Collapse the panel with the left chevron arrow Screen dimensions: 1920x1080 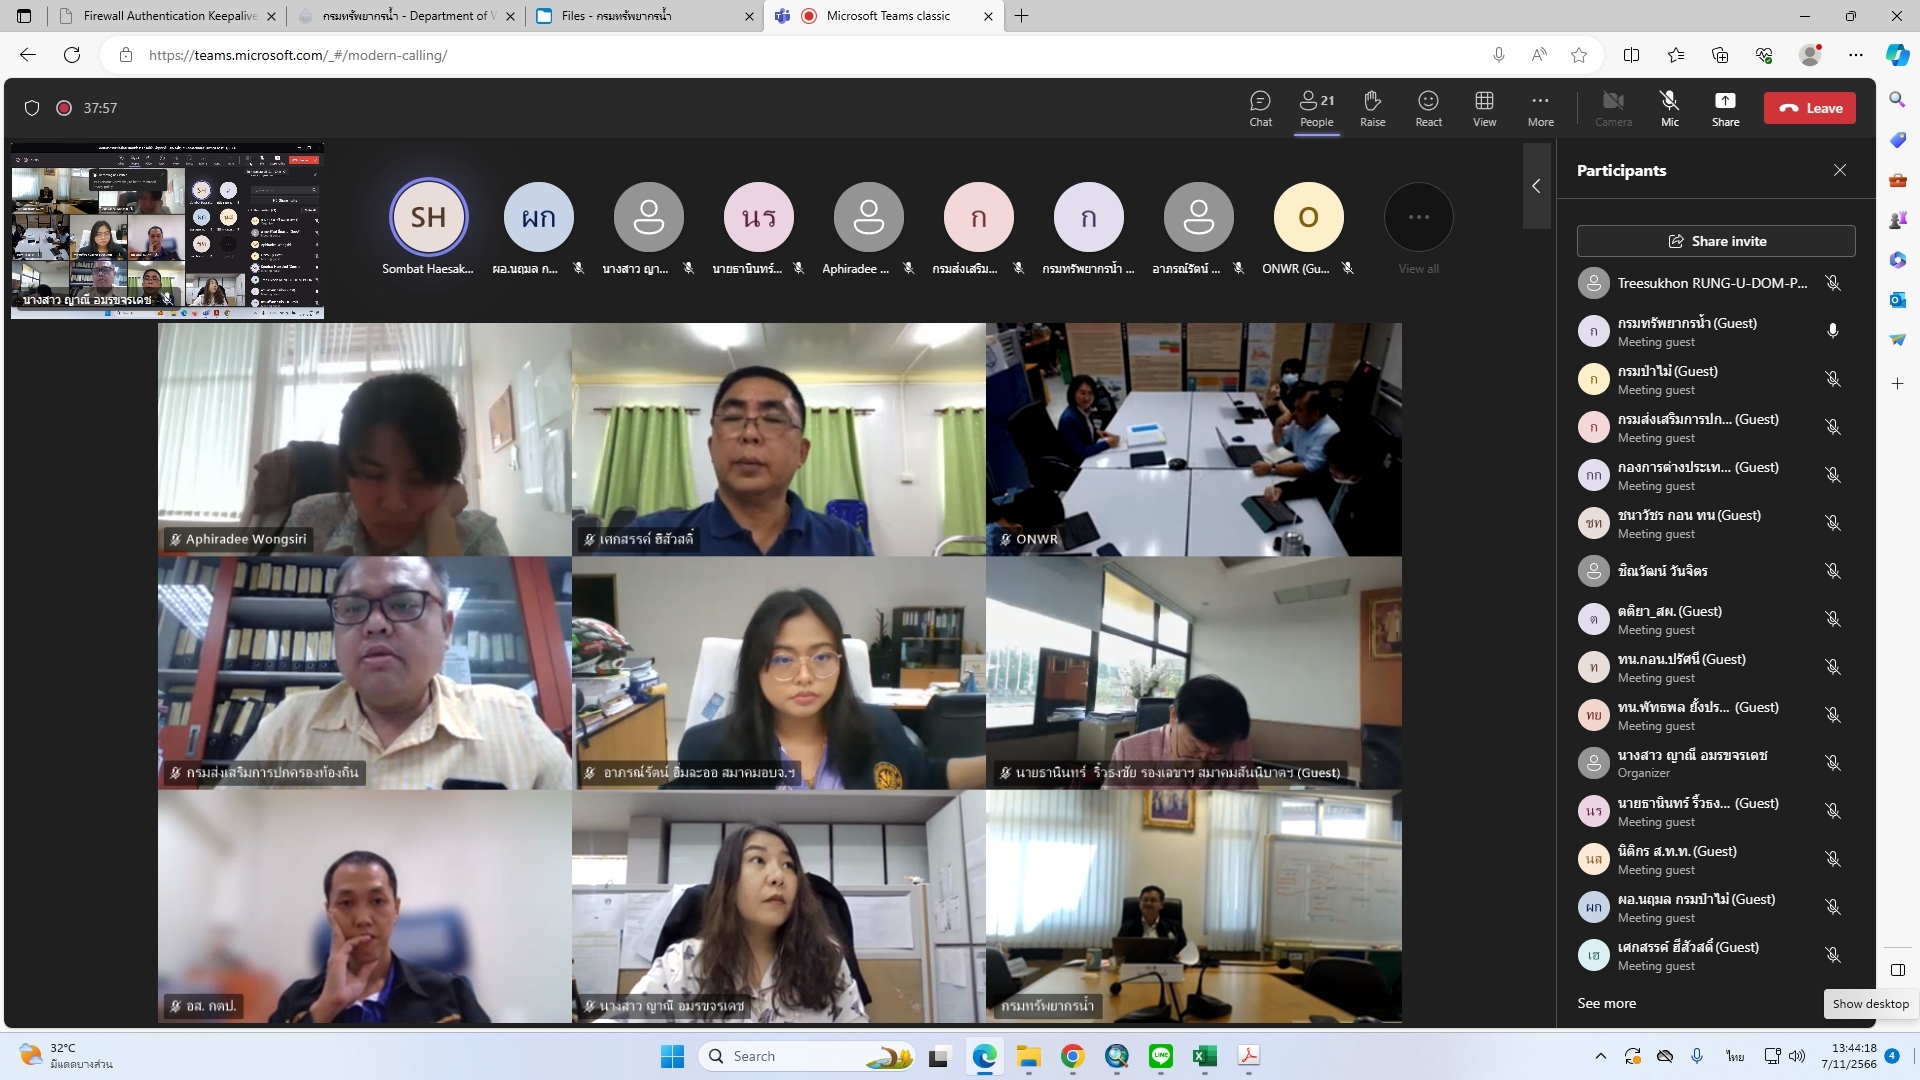(x=1536, y=186)
